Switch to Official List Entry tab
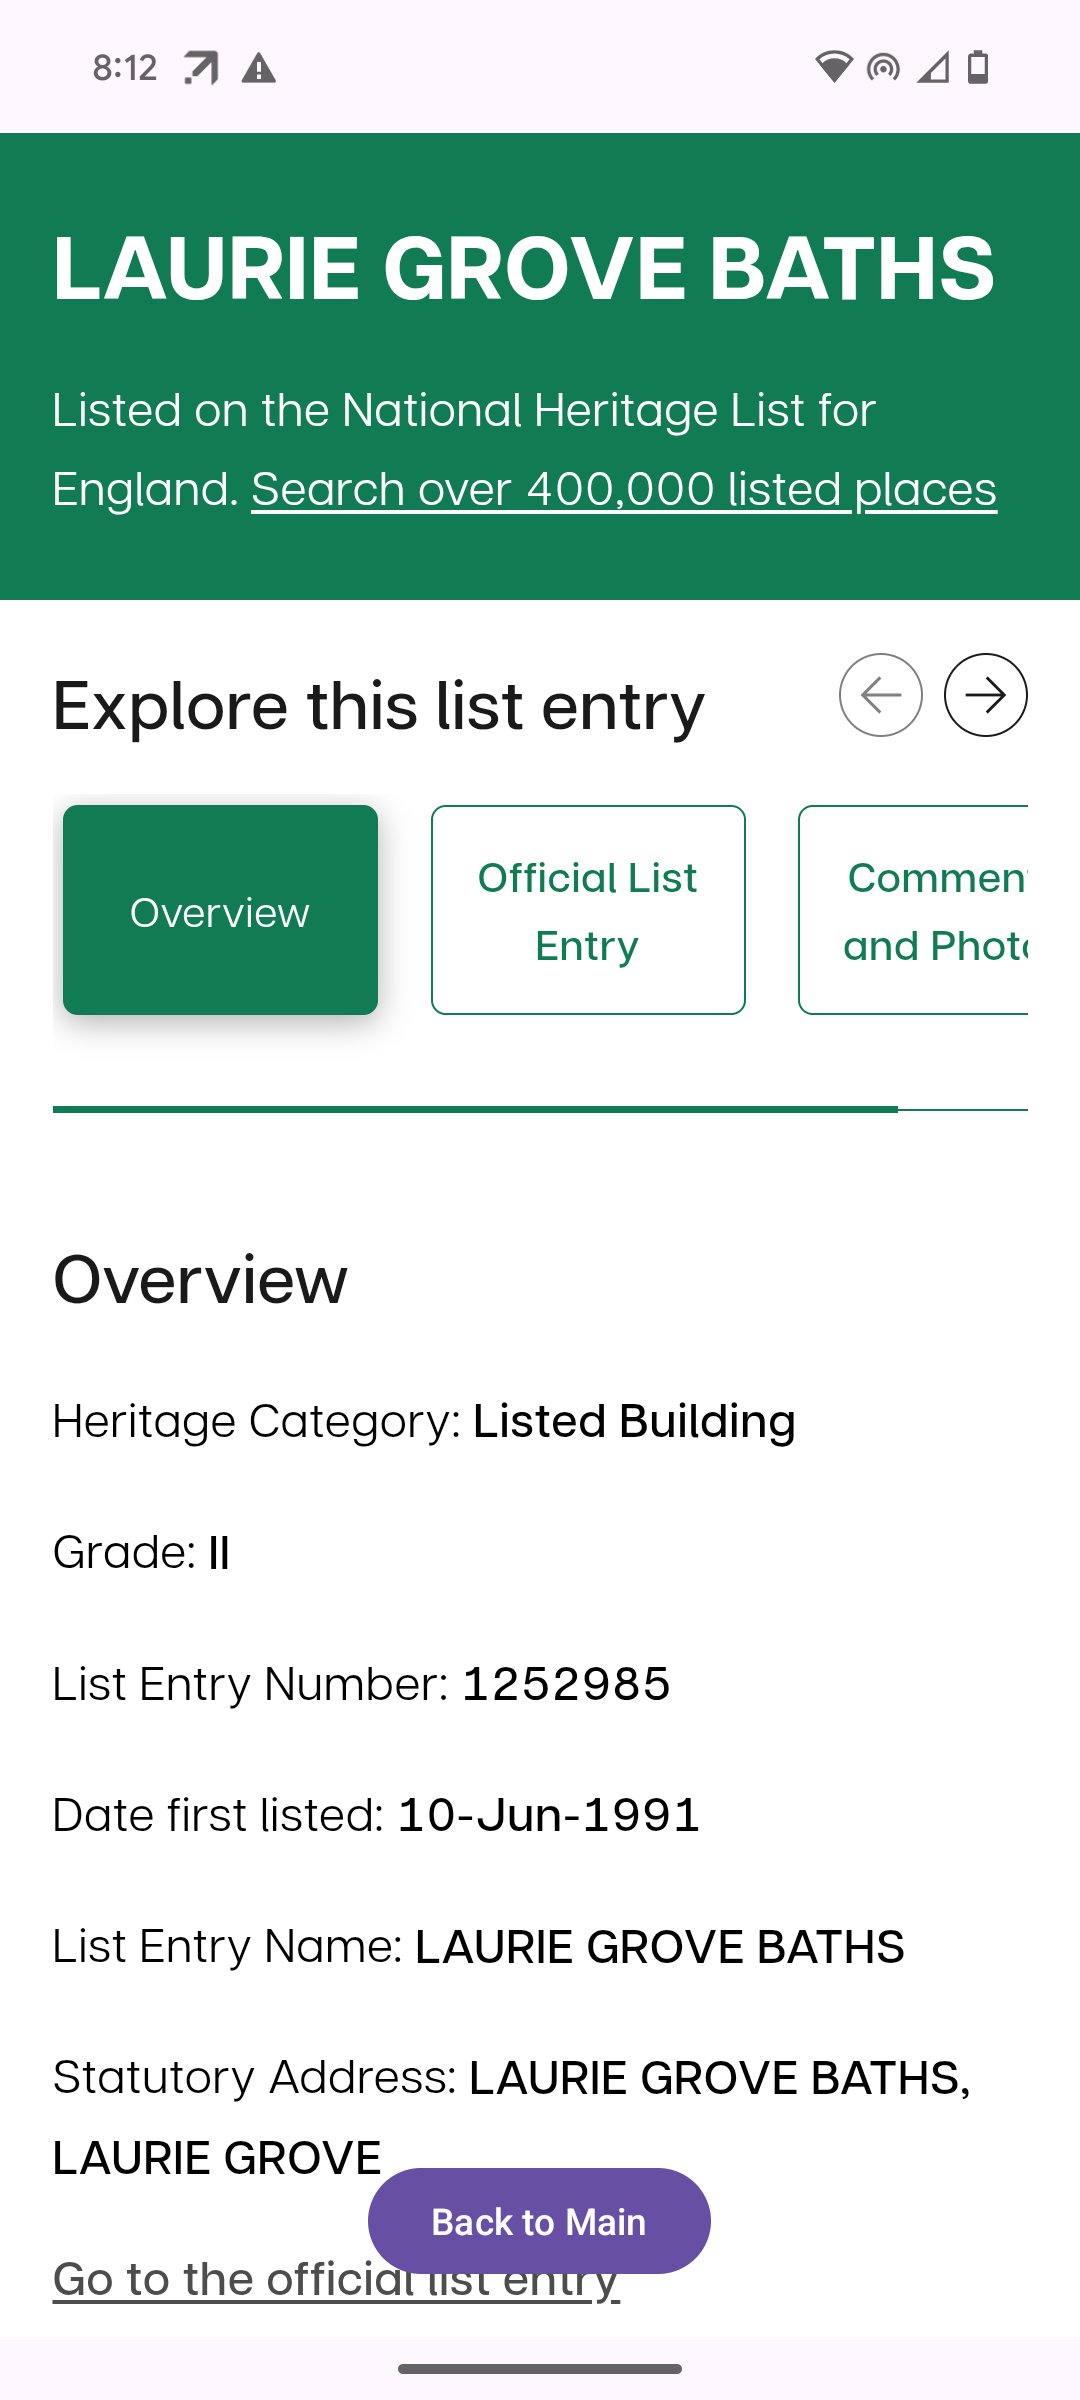1080x2400 pixels. 588,910
